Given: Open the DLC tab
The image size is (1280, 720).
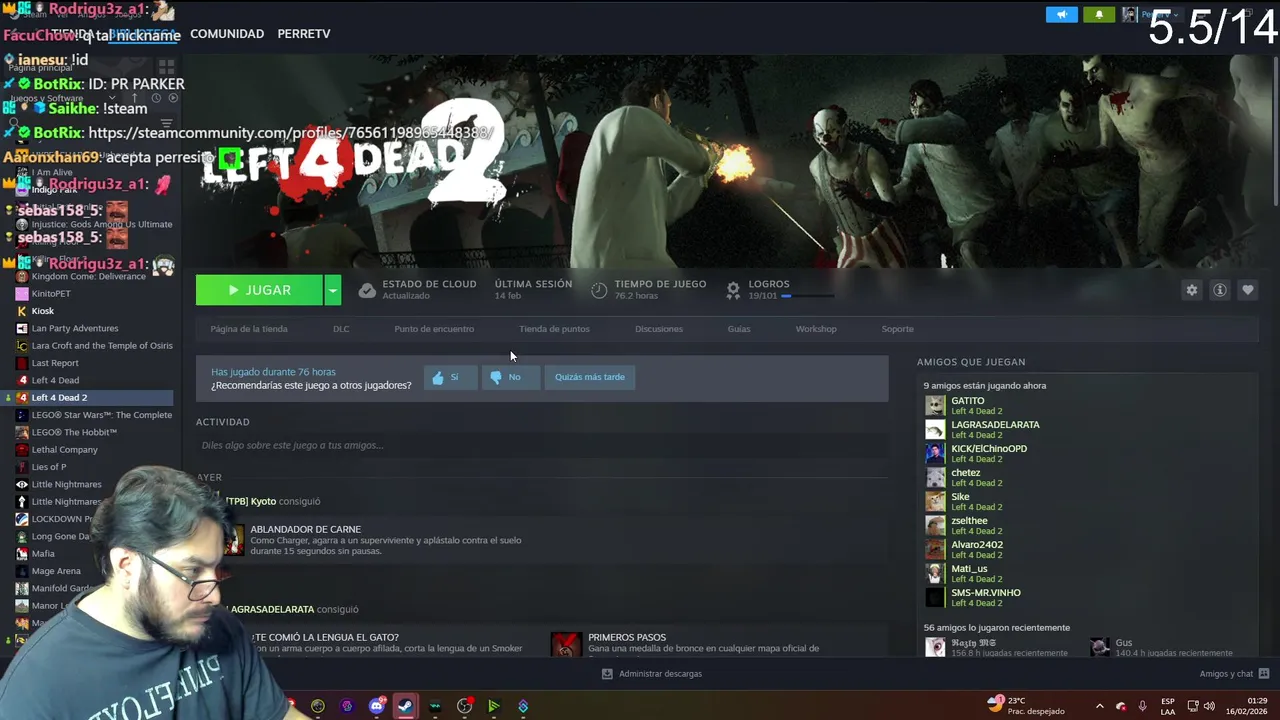Looking at the screenshot, I should pos(341,329).
